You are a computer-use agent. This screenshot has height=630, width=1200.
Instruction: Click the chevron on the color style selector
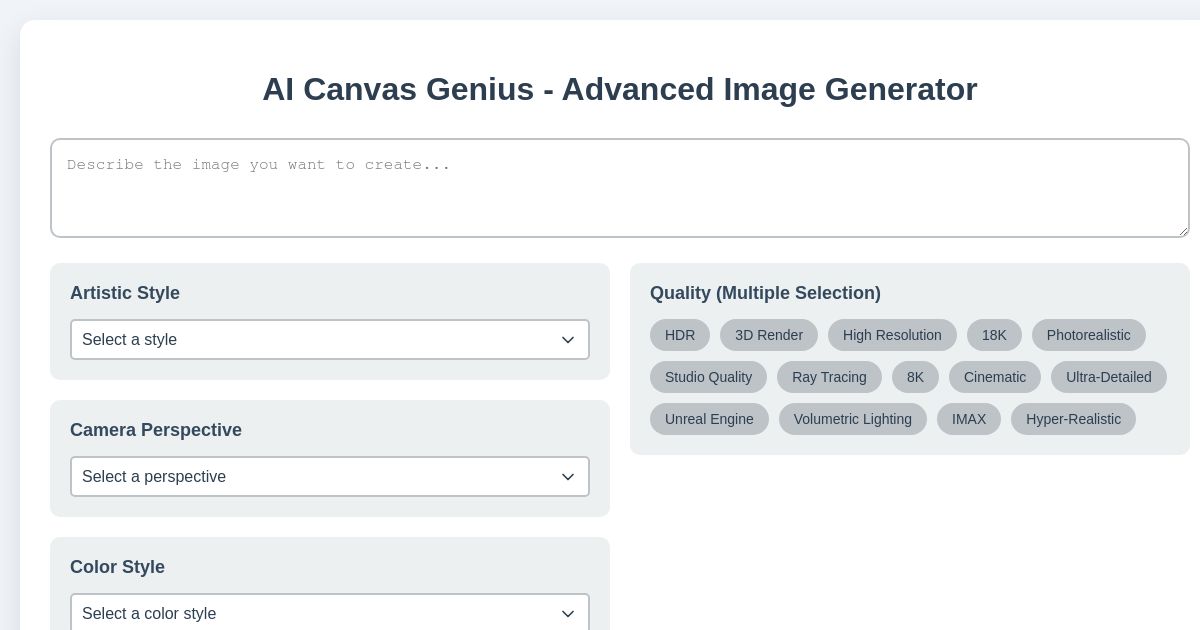tap(568, 614)
